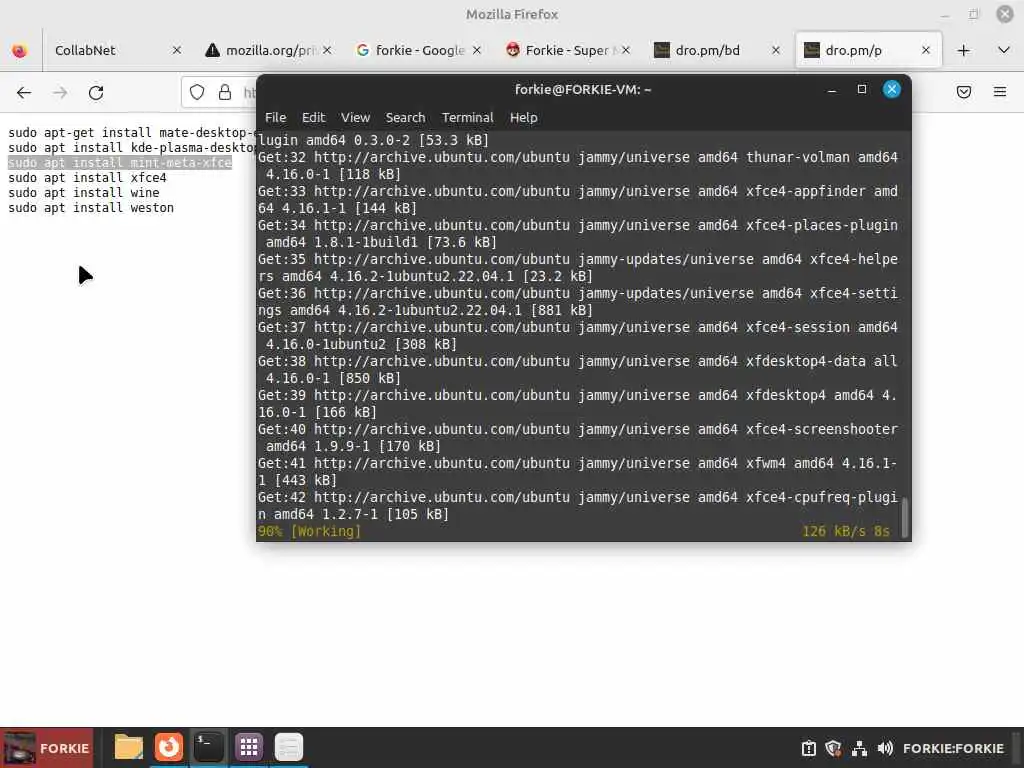Click the 'sudo apt install mint-meta-xfce' highlighted line
Image resolution: width=1024 pixels, height=768 pixels.
(120, 163)
